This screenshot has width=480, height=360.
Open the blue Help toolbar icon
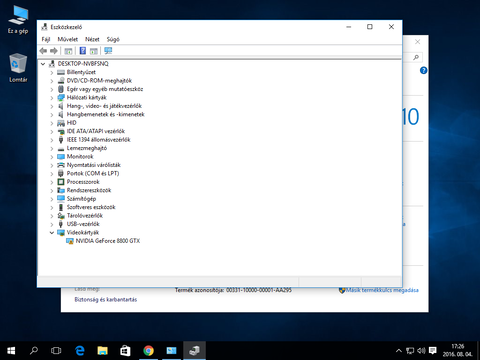83,51
